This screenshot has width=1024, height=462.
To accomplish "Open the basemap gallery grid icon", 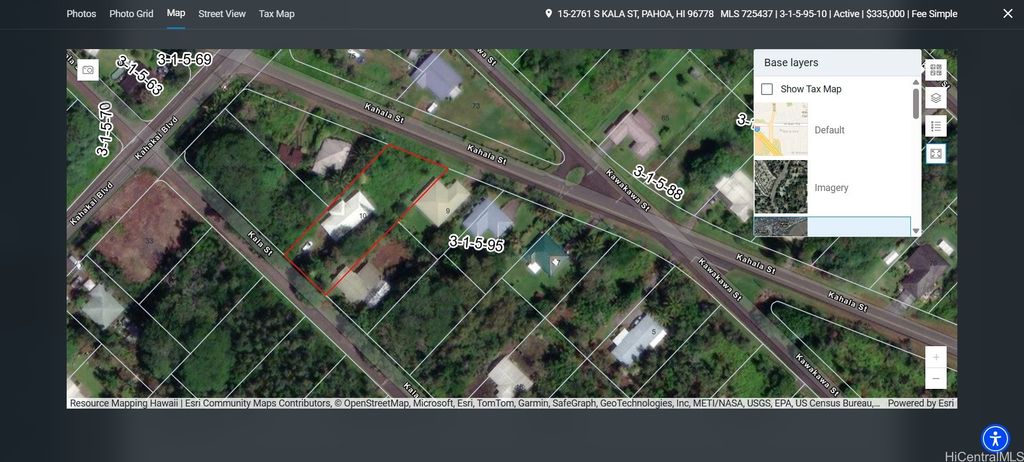I will pos(935,70).
